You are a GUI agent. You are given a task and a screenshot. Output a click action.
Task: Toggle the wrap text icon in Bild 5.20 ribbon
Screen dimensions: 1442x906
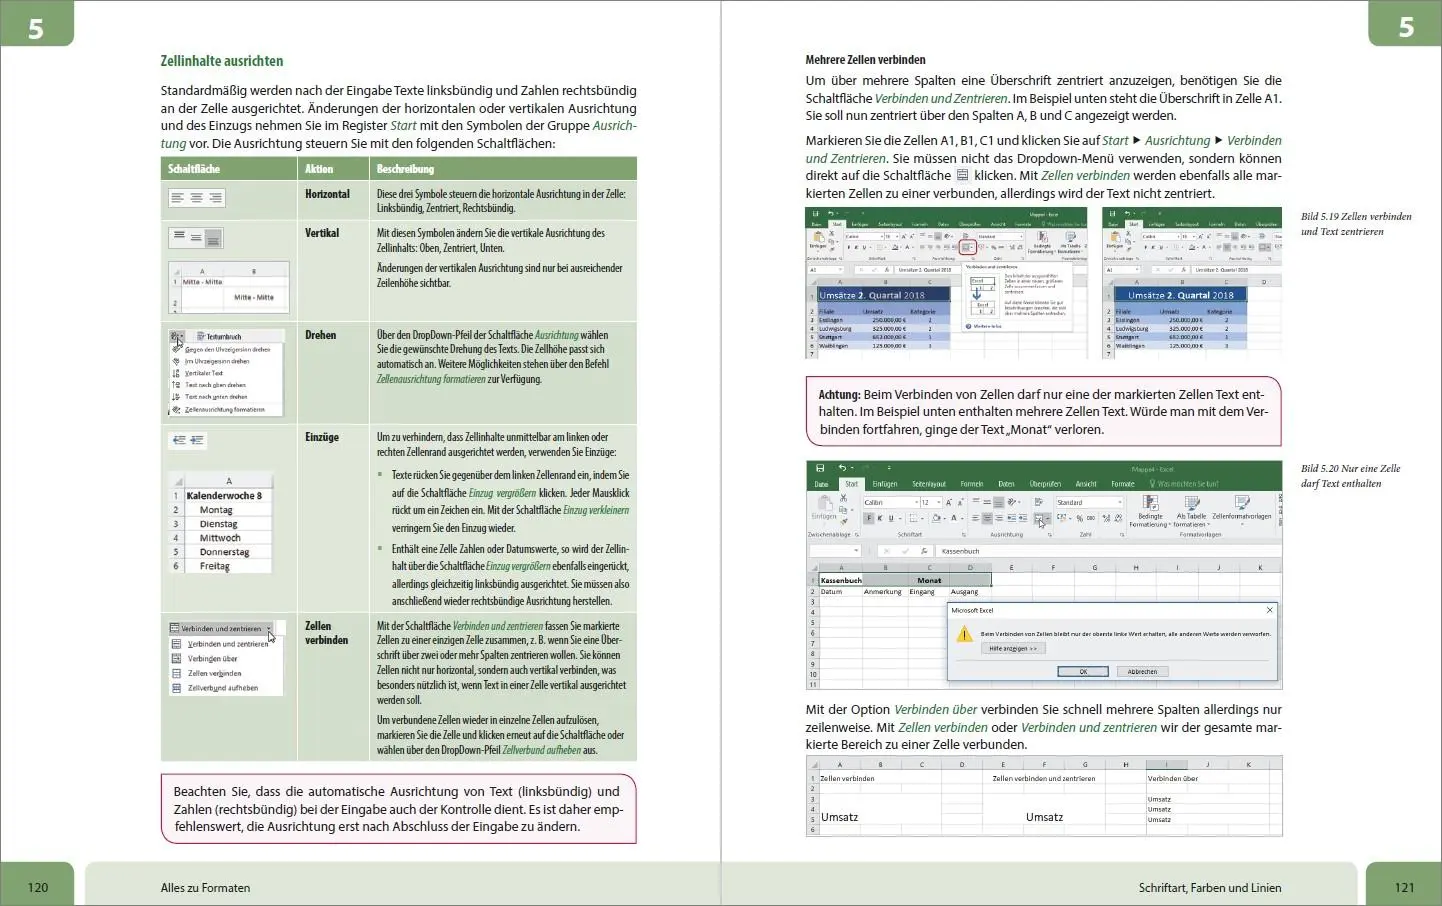[x=1039, y=502]
